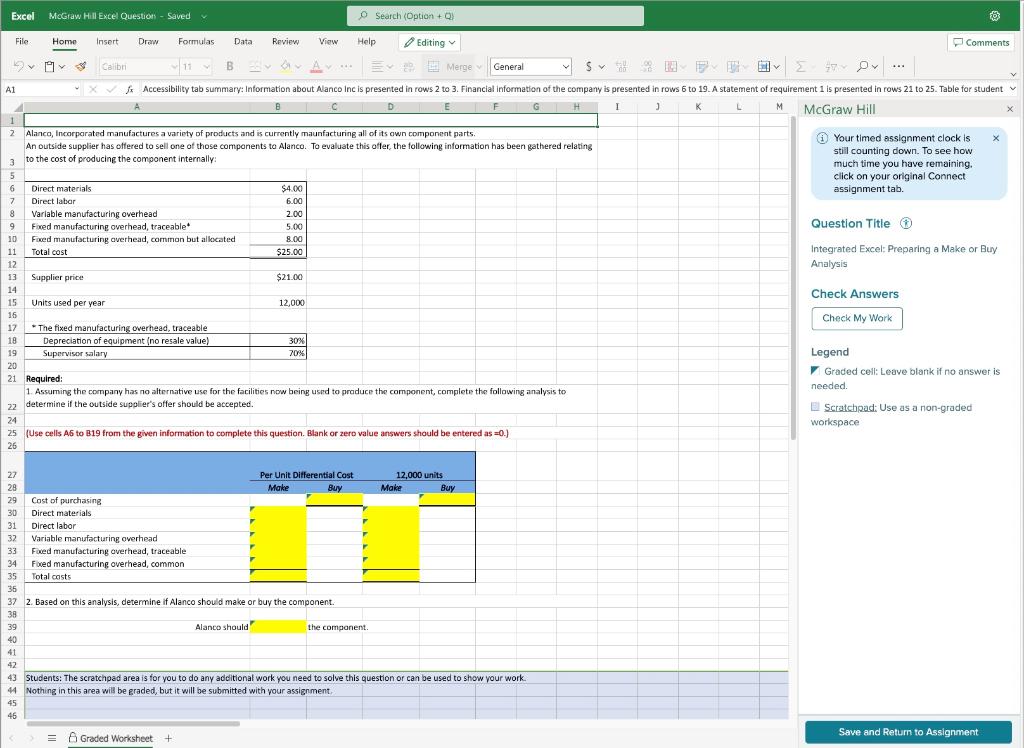The width and height of the screenshot is (1024, 748).
Task: Open Conditional Formatting in the ribbon
Action: pyautogui.click(x=671, y=67)
